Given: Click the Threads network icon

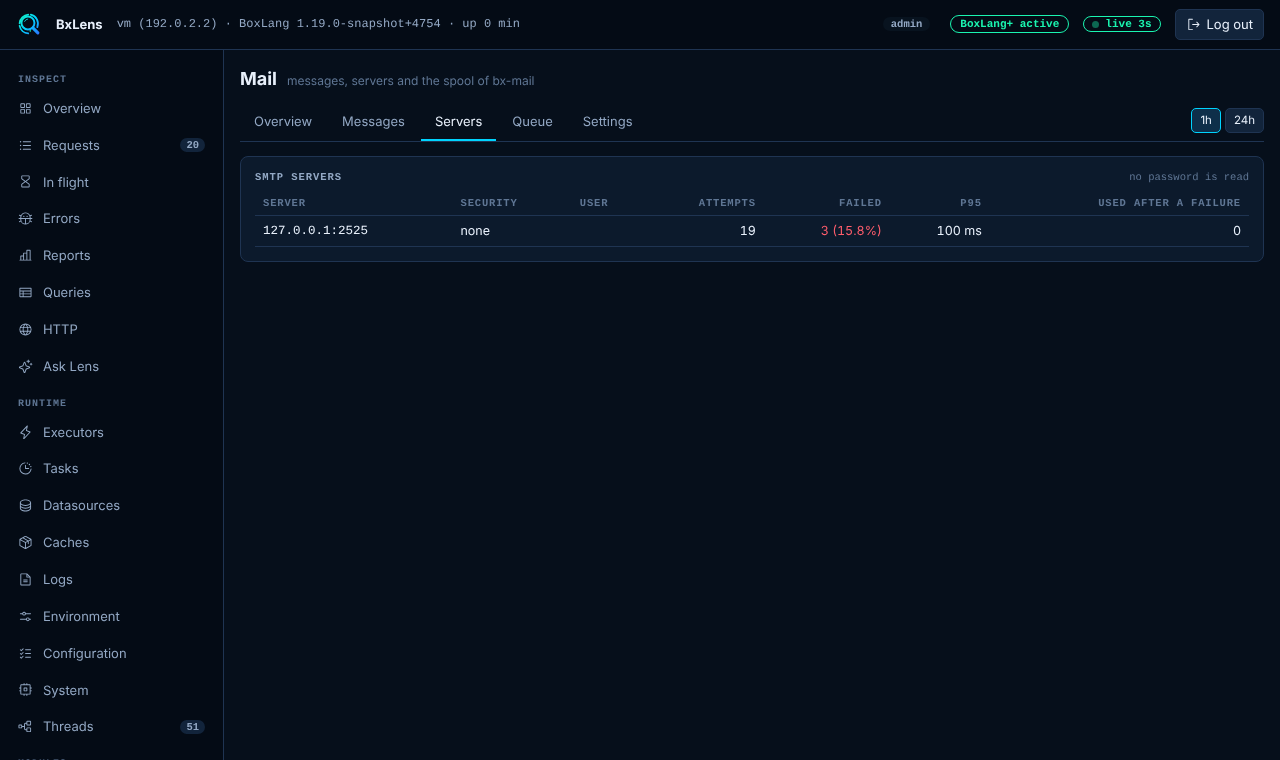Looking at the screenshot, I should pos(25,726).
